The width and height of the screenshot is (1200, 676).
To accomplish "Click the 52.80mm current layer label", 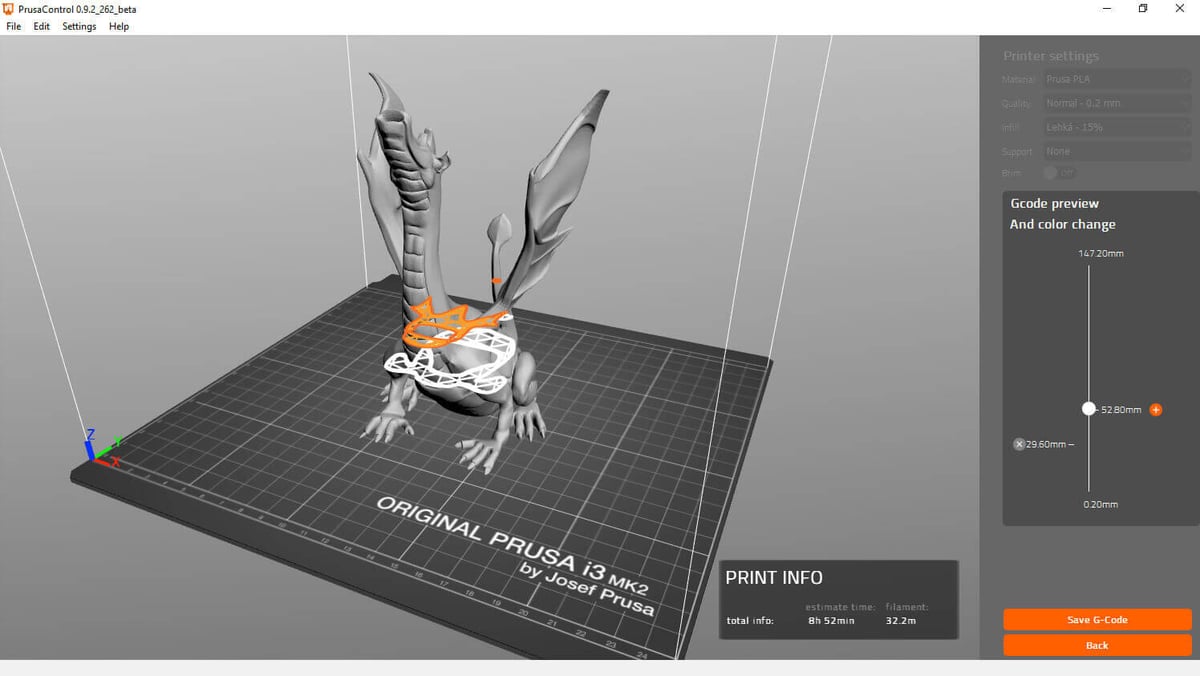I will point(1121,409).
